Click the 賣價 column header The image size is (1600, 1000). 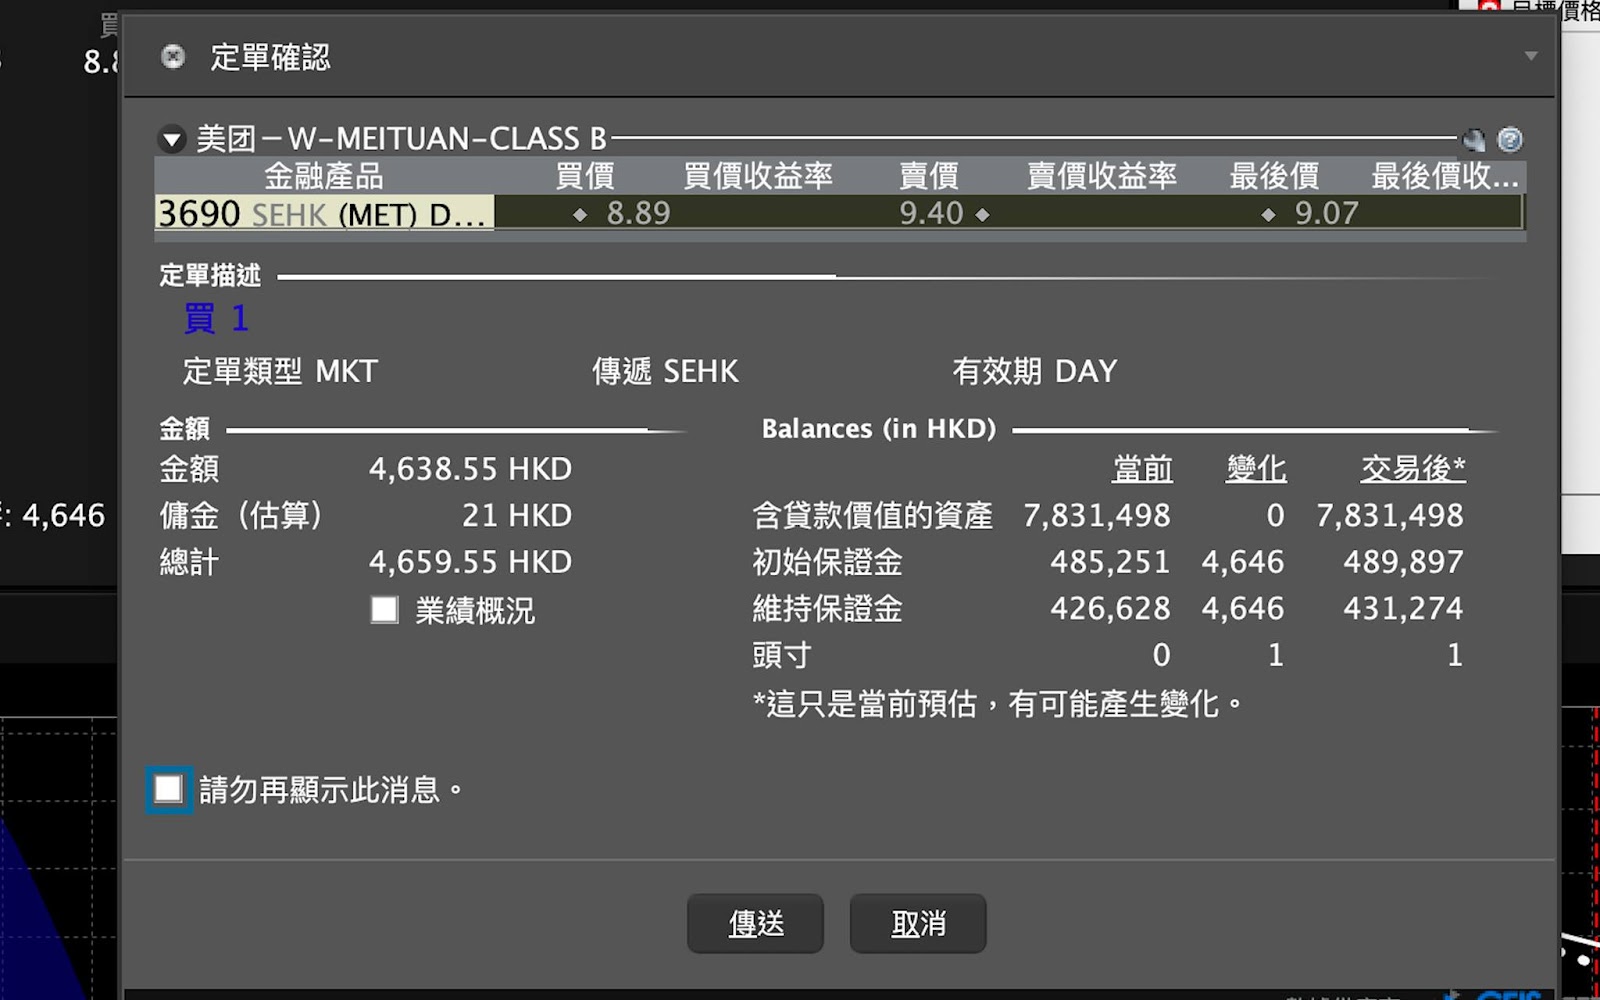929,176
